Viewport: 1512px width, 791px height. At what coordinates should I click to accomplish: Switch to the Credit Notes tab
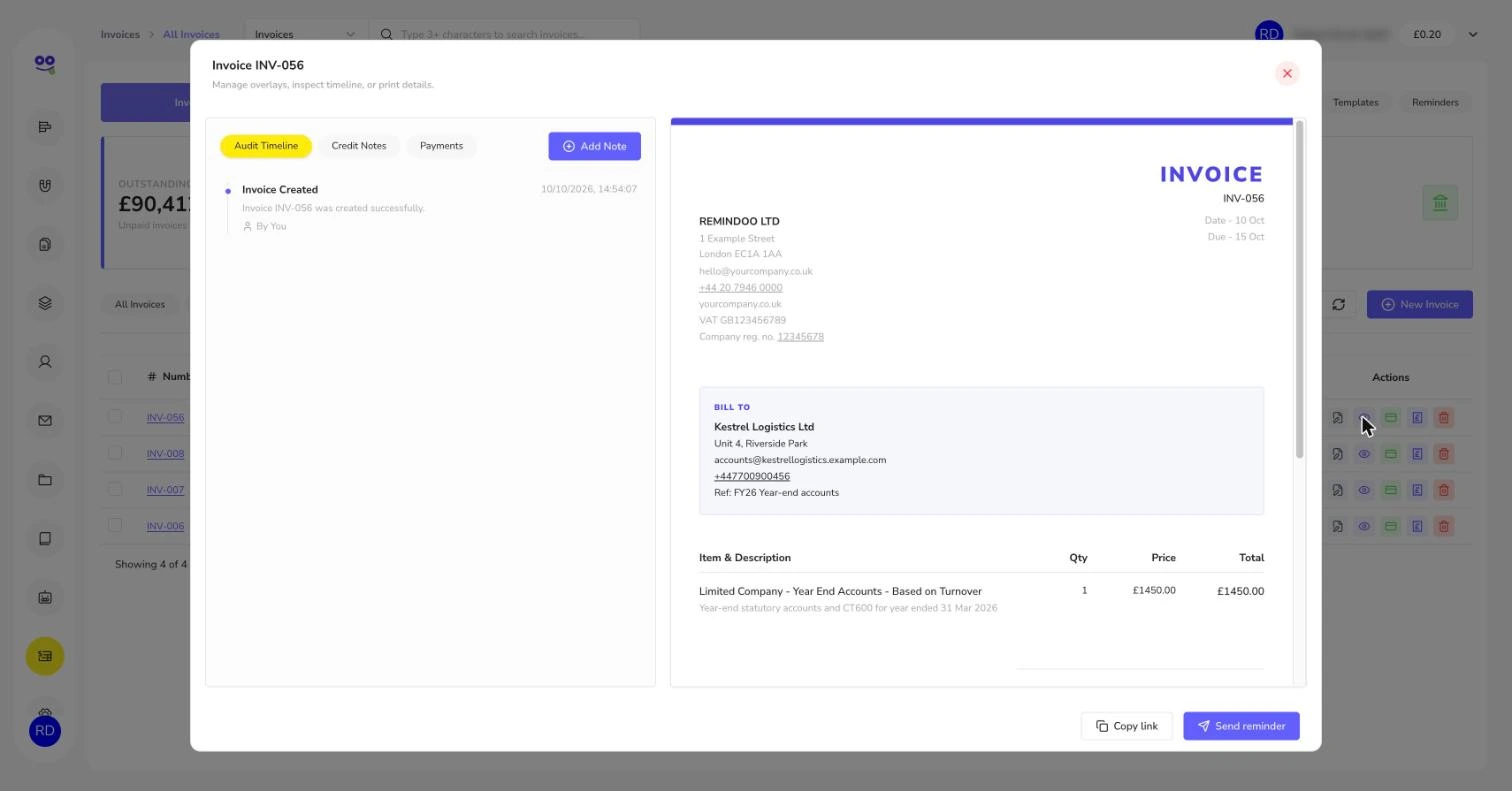[359, 146]
